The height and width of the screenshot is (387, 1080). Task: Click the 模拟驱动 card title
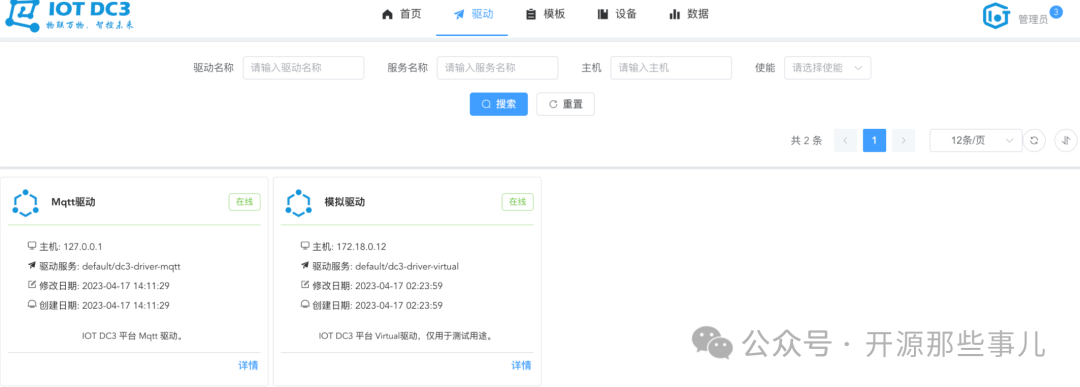[344, 202]
